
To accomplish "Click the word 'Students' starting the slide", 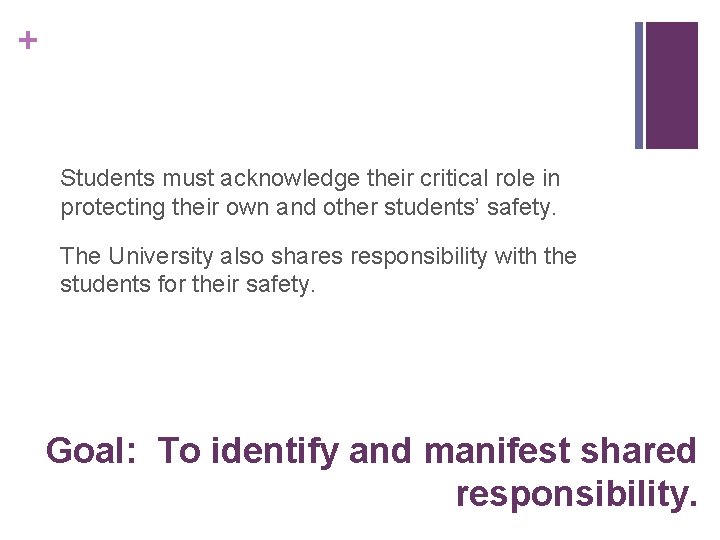I will pos(107,178).
